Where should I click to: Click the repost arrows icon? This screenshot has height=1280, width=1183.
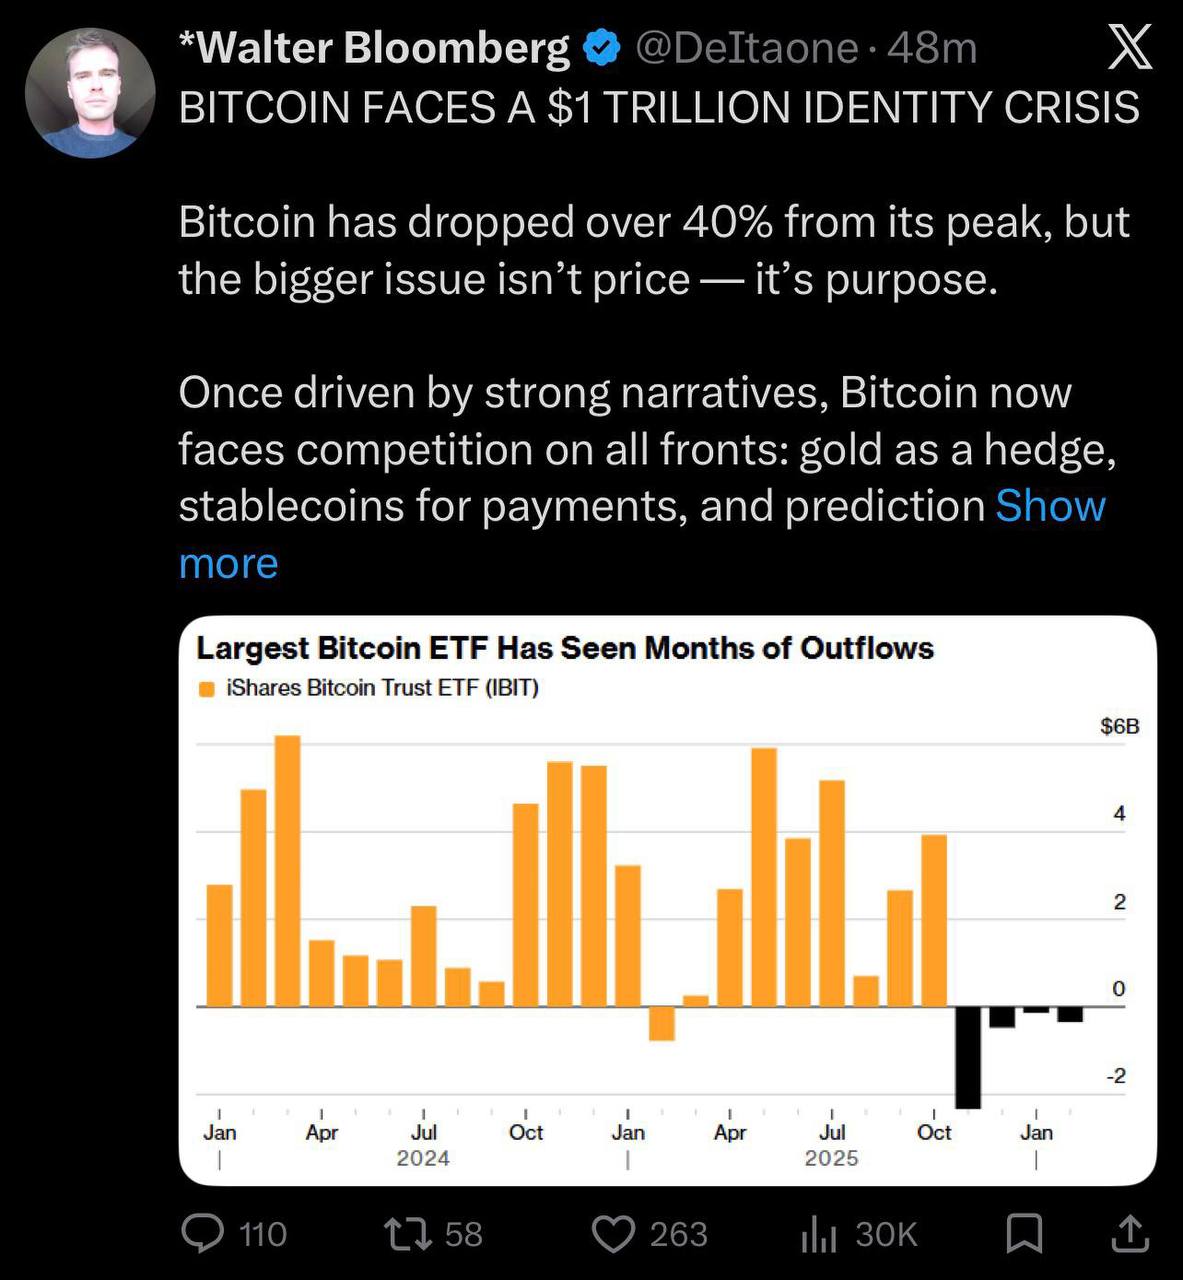pos(408,1233)
